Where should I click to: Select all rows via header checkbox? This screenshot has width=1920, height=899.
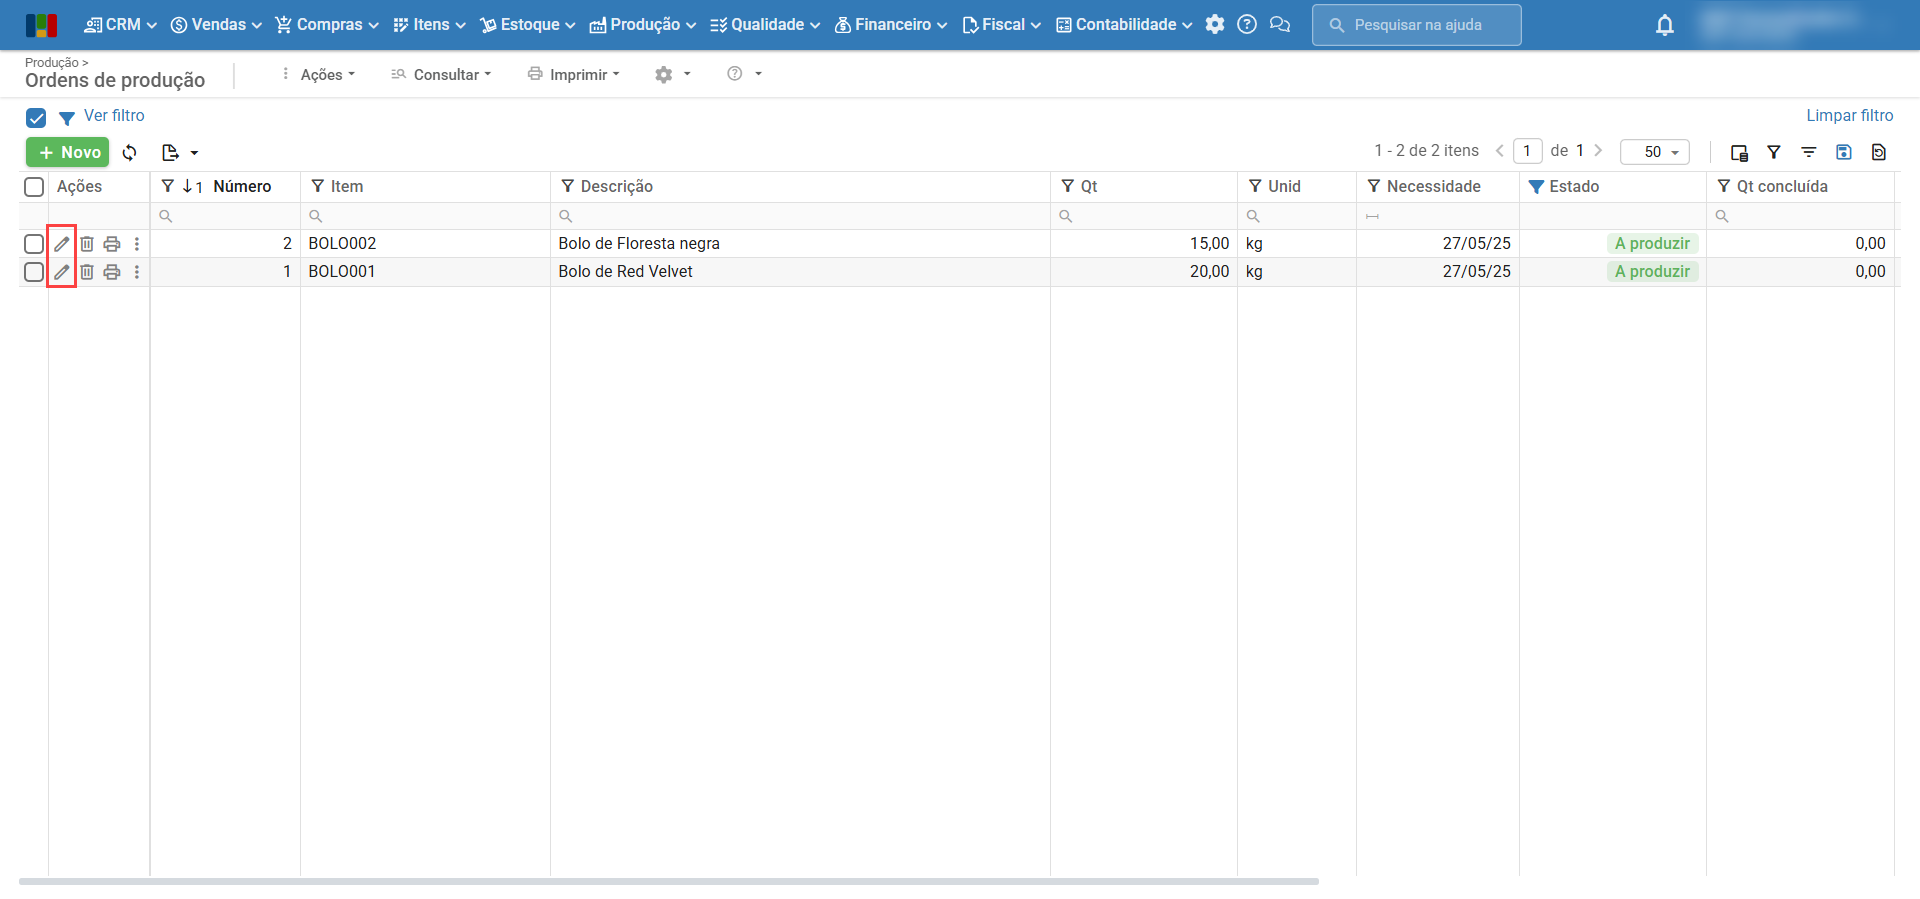coord(34,187)
